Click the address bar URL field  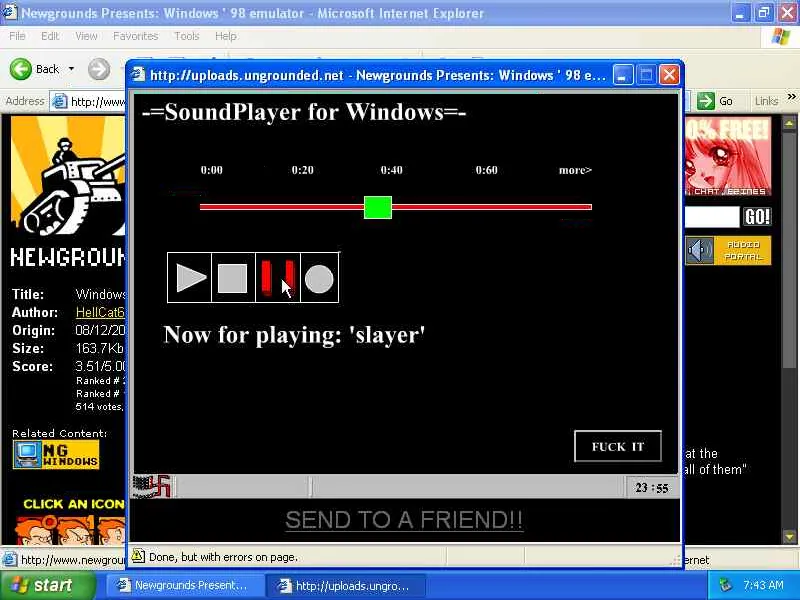97,102
